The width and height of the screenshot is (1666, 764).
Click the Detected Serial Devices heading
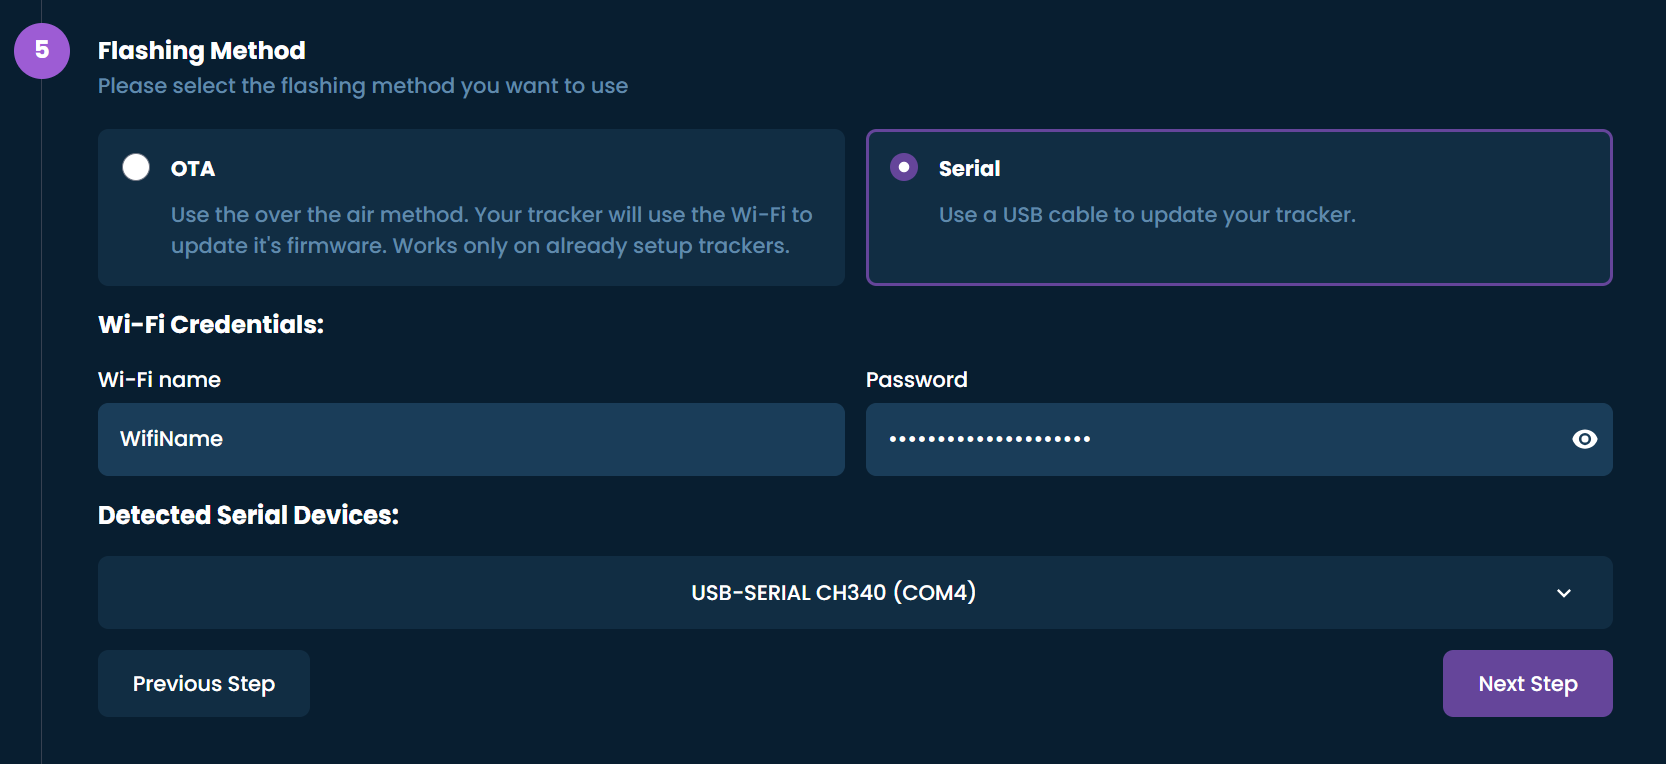[248, 515]
